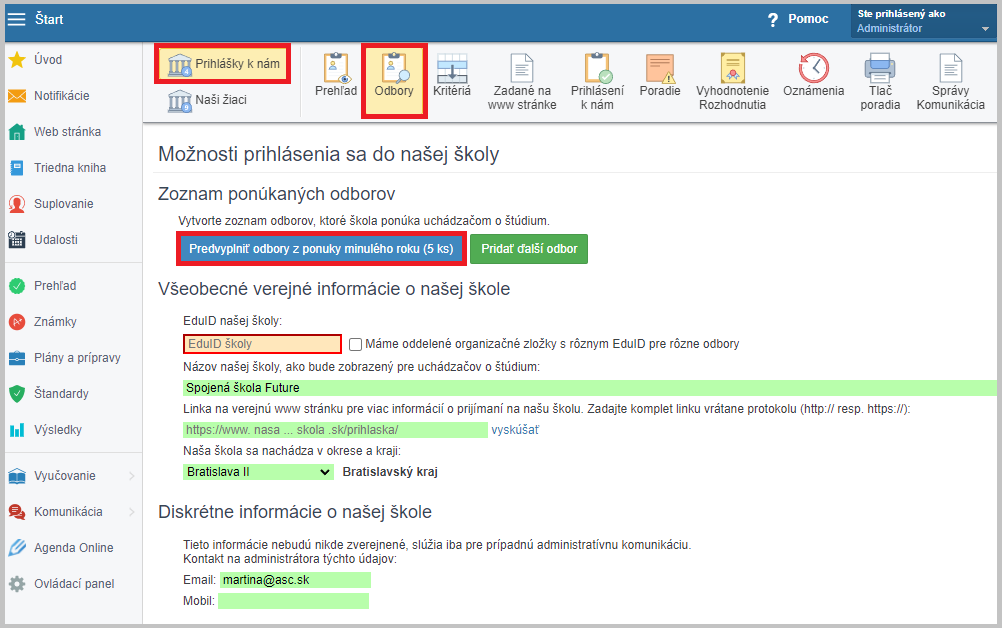Image resolution: width=1002 pixels, height=628 pixels.
Task: Click the Pridať ďalší odbor button
Action: pyautogui.click(x=528, y=249)
